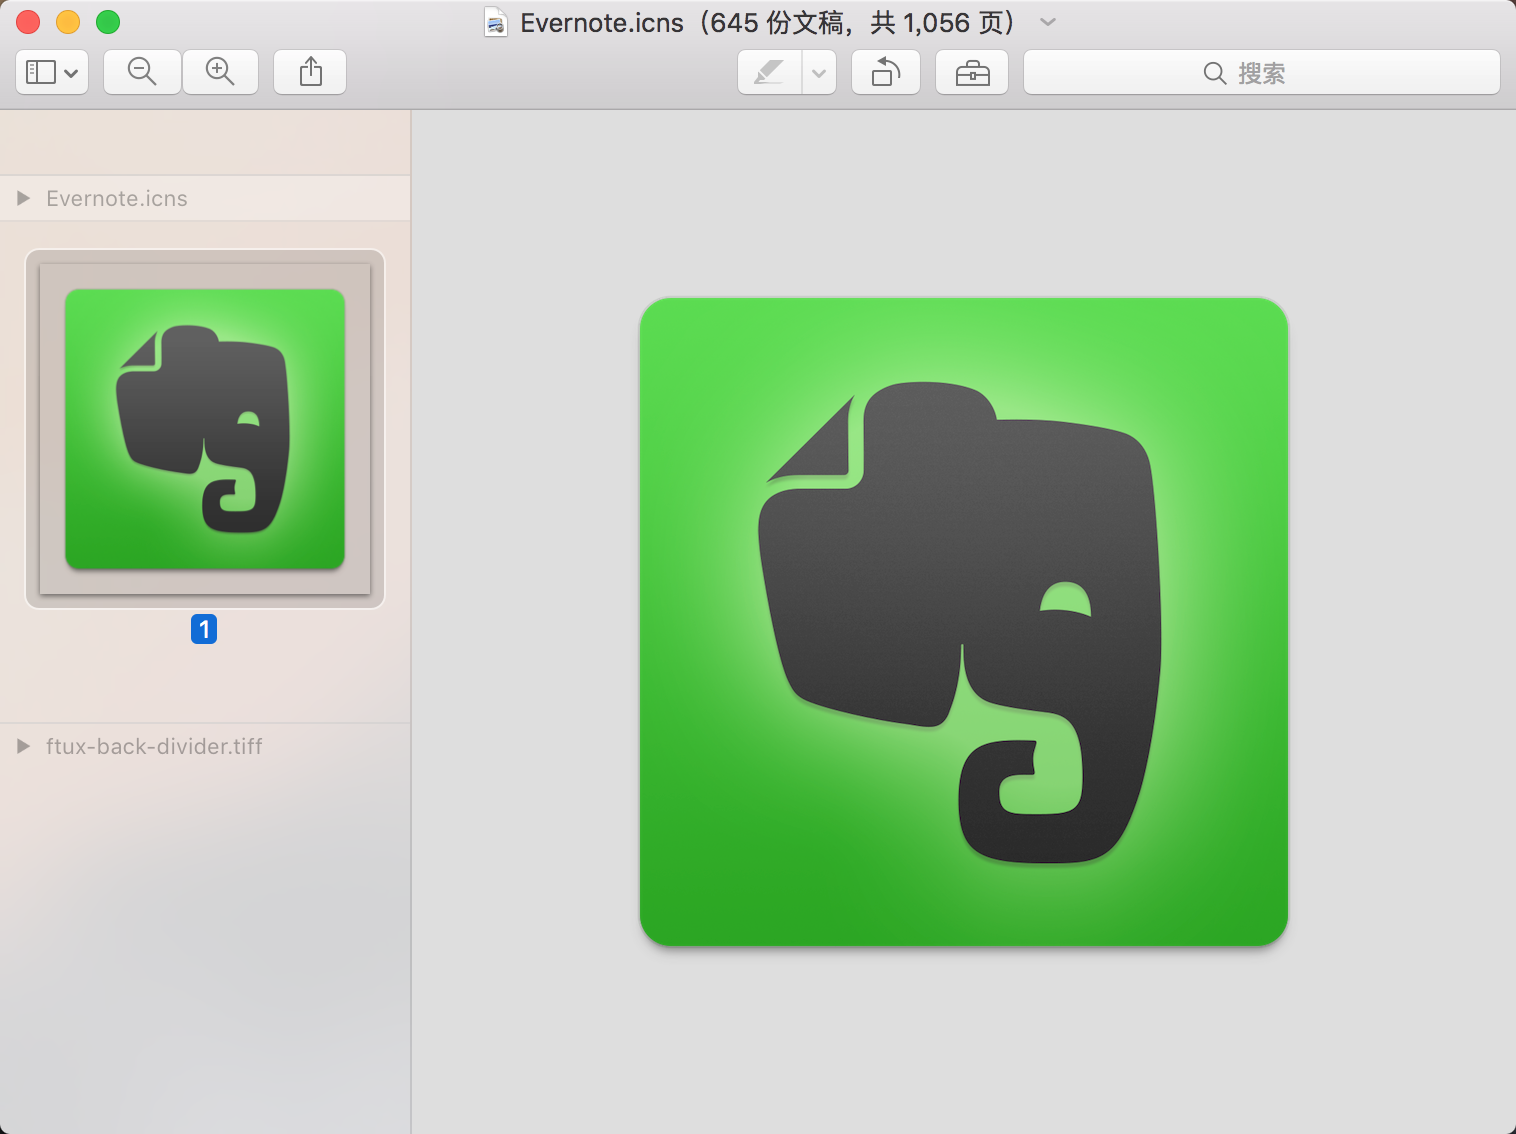Click the large Evernote icon preview
This screenshot has width=1516, height=1134.
coord(964,621)
